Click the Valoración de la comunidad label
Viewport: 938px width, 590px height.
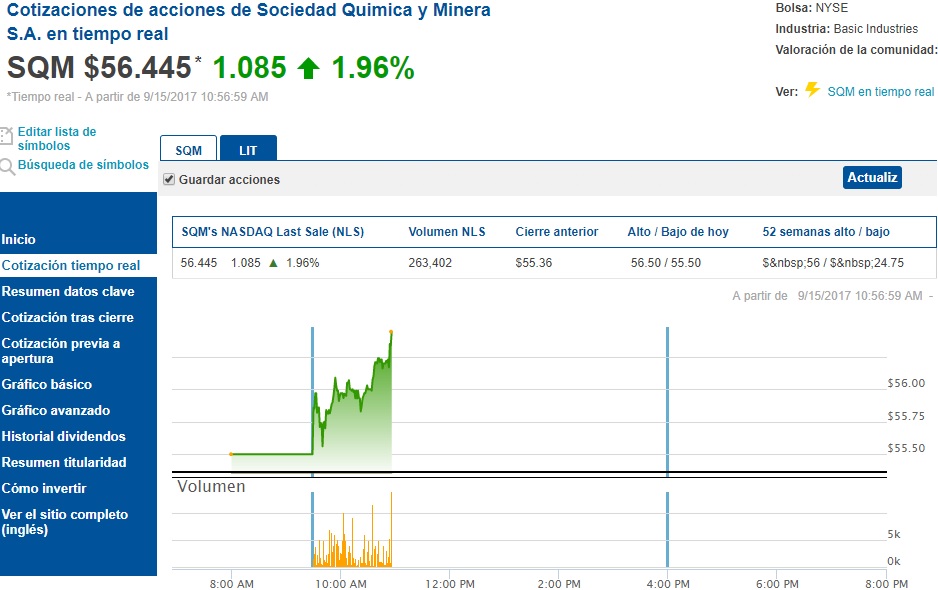856,50
